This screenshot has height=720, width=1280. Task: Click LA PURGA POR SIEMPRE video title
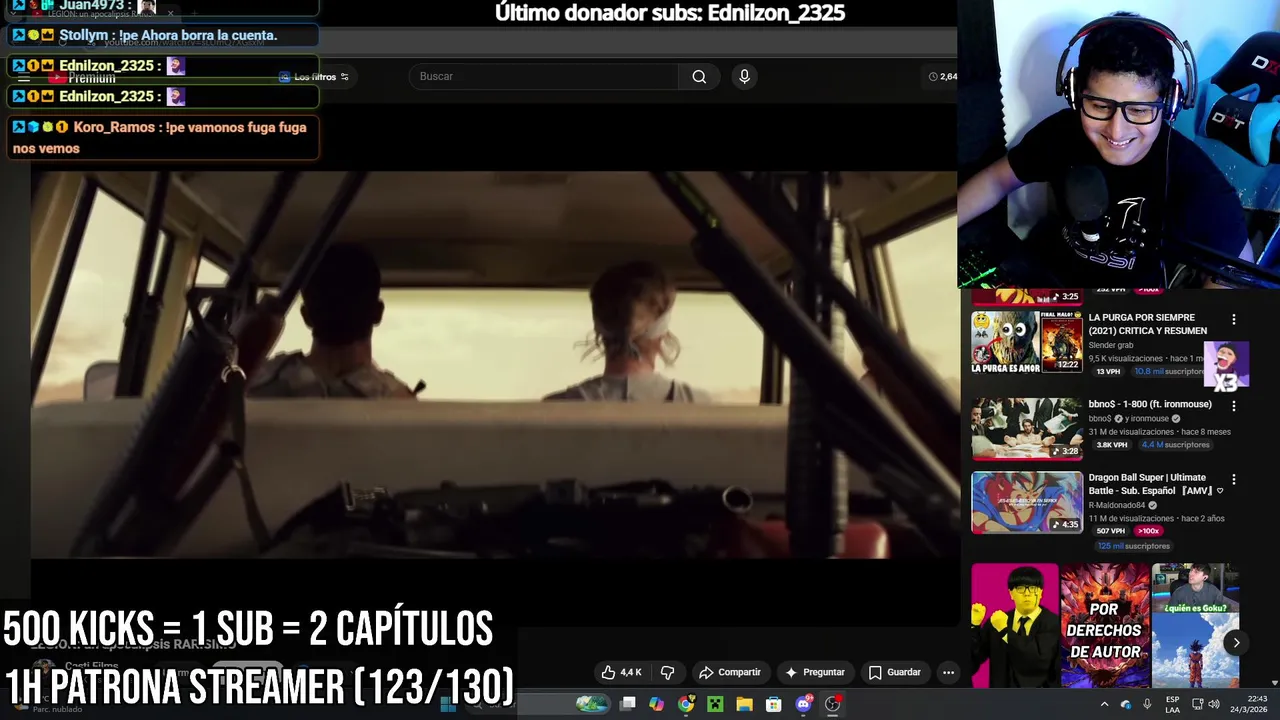[x=1148, y=324]
